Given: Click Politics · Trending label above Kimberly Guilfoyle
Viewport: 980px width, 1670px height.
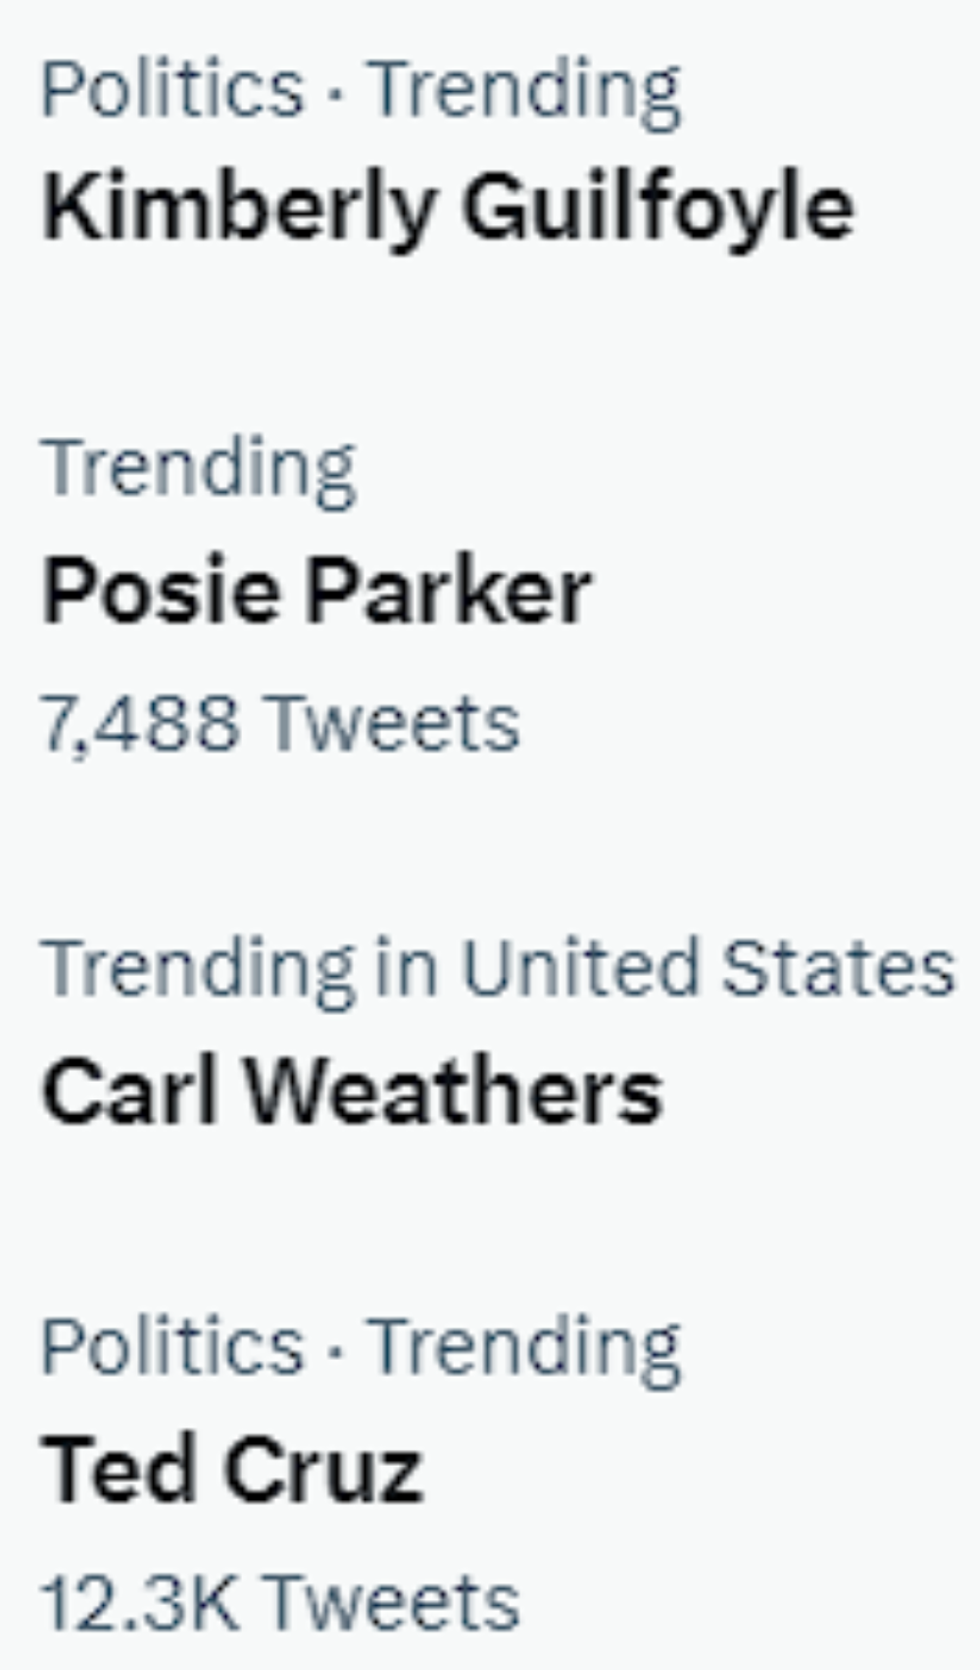Looking at the screenshot, I should pos(360,90).
